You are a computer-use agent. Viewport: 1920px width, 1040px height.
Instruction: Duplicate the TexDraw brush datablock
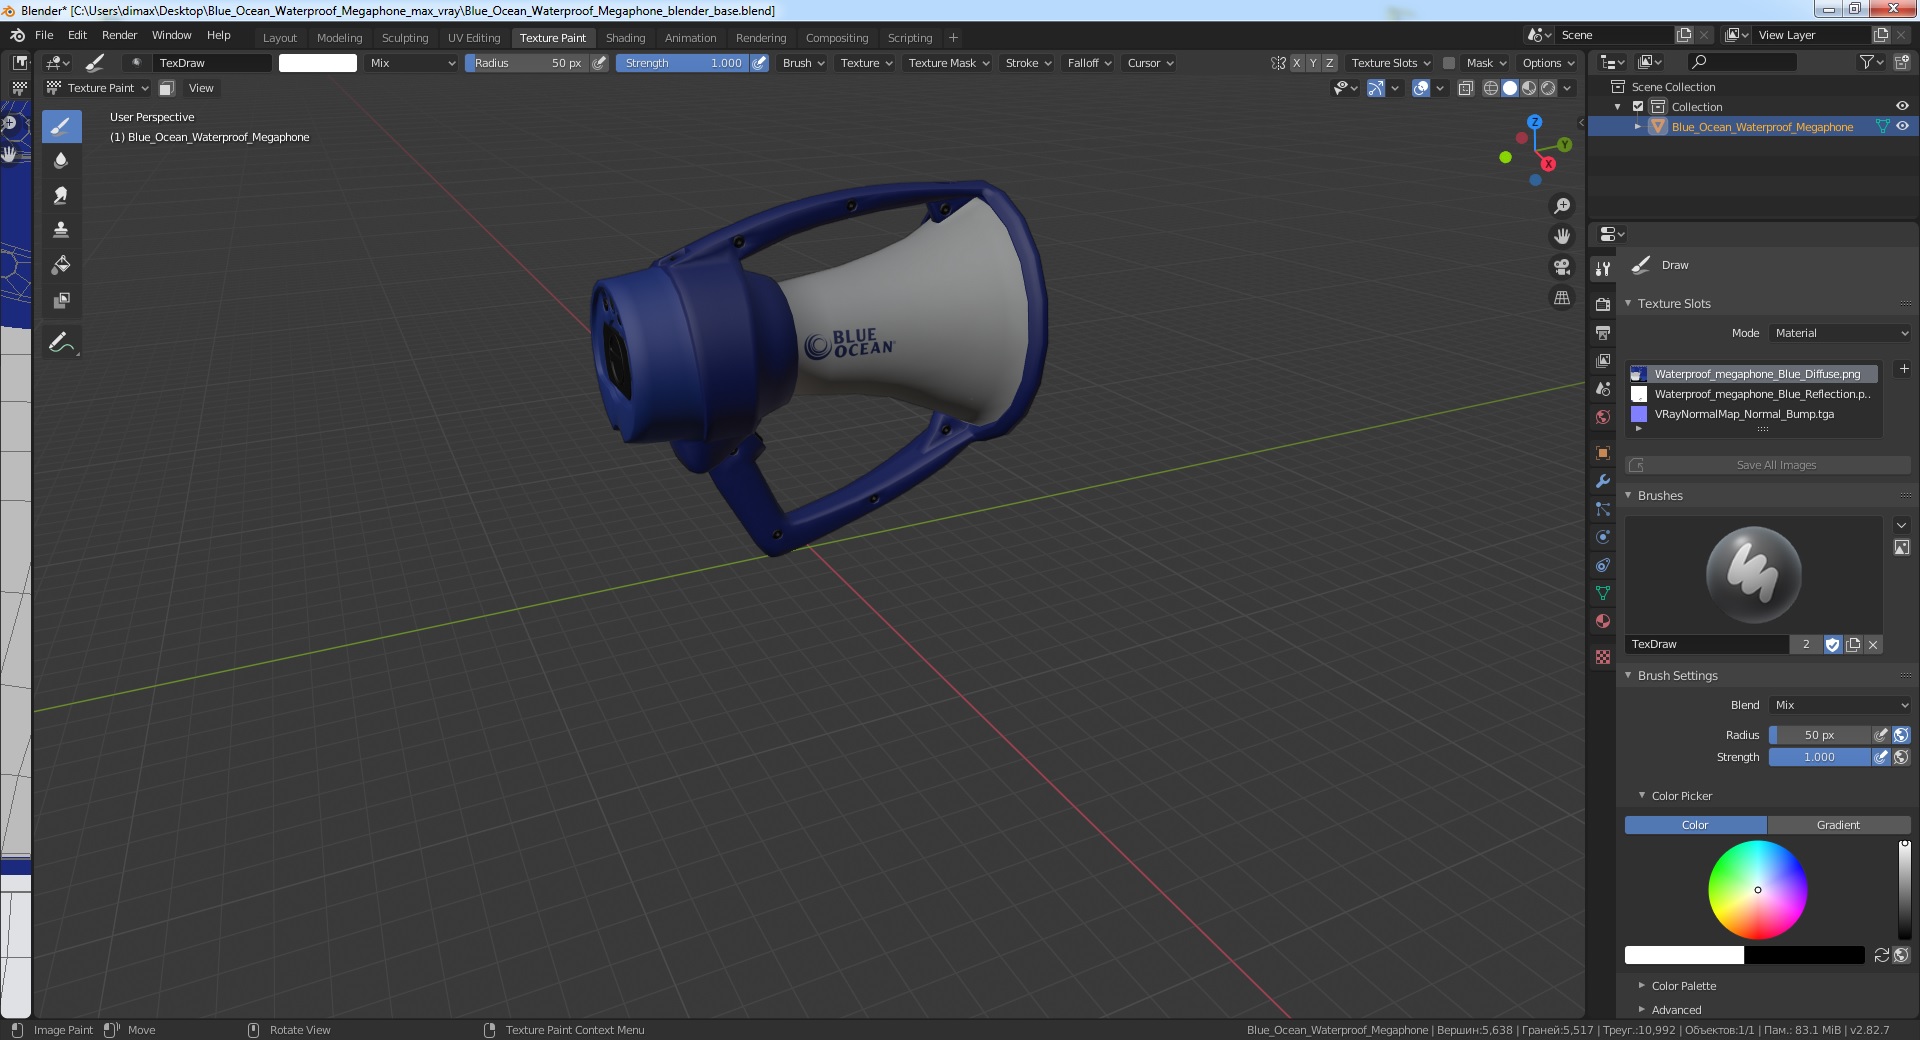(1853, 645)
